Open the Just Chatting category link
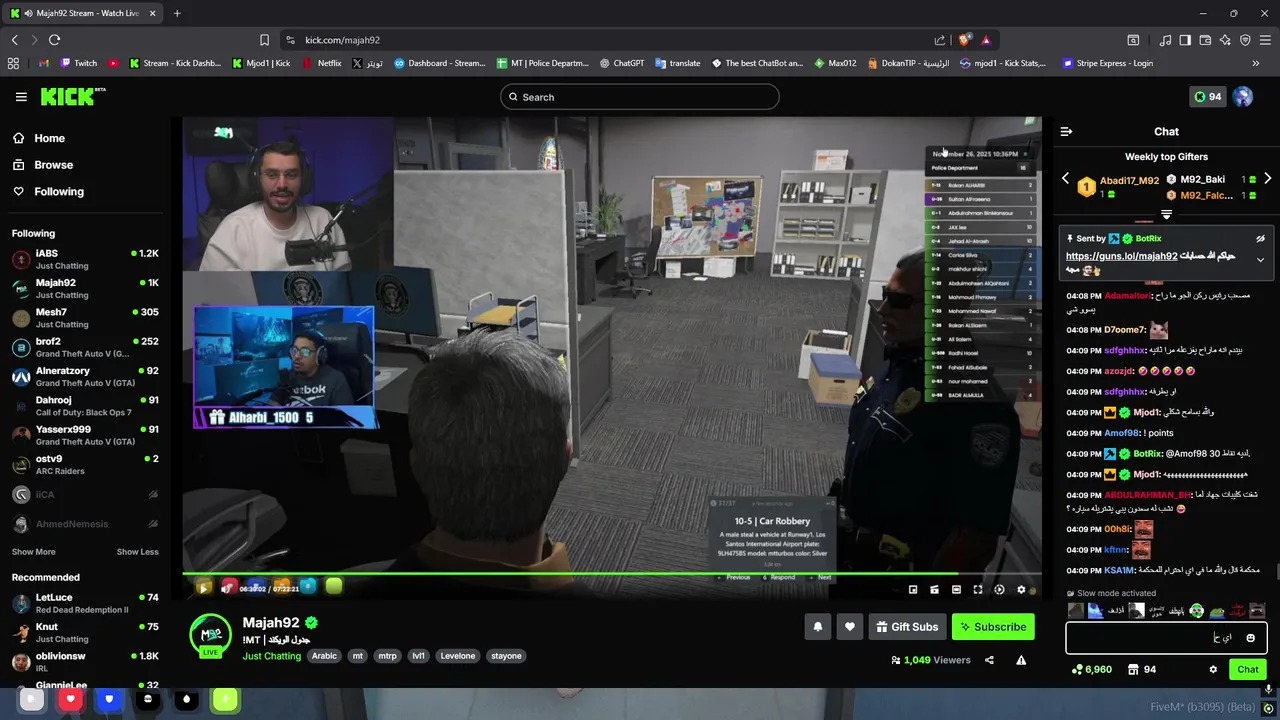 point(271,656)
